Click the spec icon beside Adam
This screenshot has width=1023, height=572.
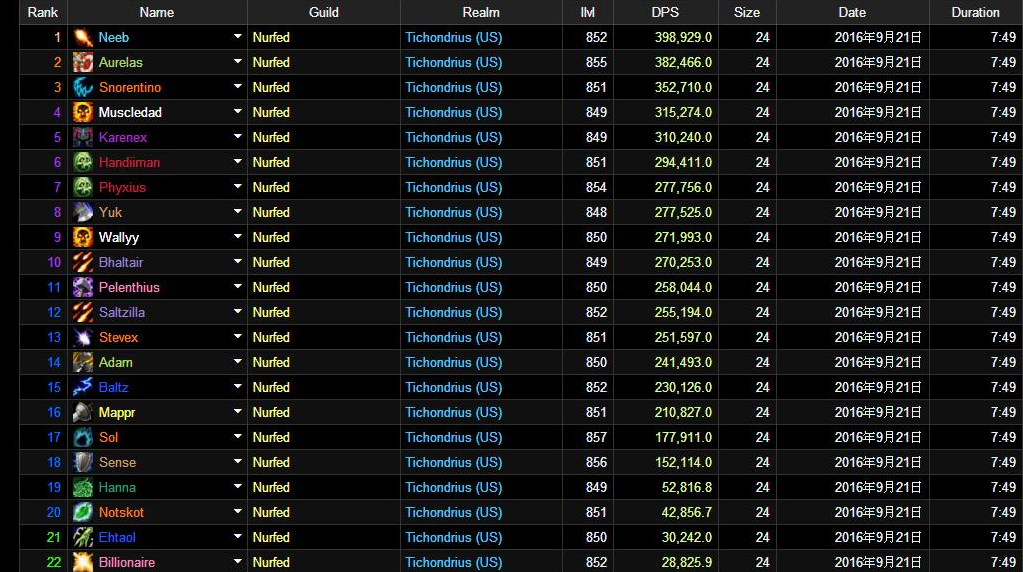pyautogui.click(x=83, y=363)
